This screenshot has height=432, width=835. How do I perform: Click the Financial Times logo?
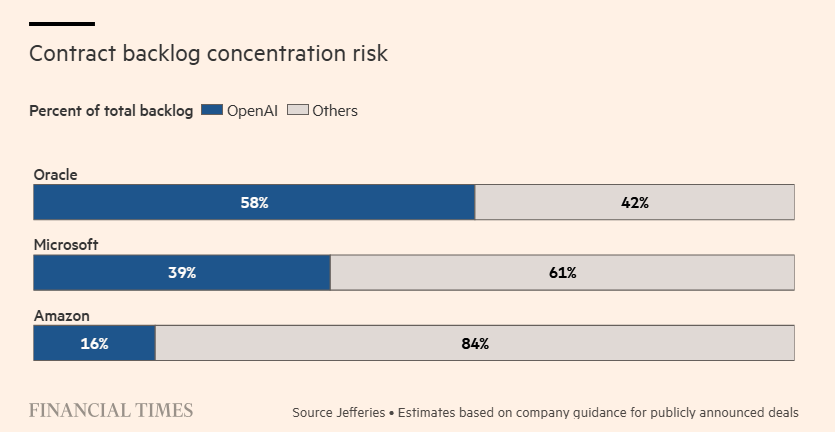click(111, 411)
